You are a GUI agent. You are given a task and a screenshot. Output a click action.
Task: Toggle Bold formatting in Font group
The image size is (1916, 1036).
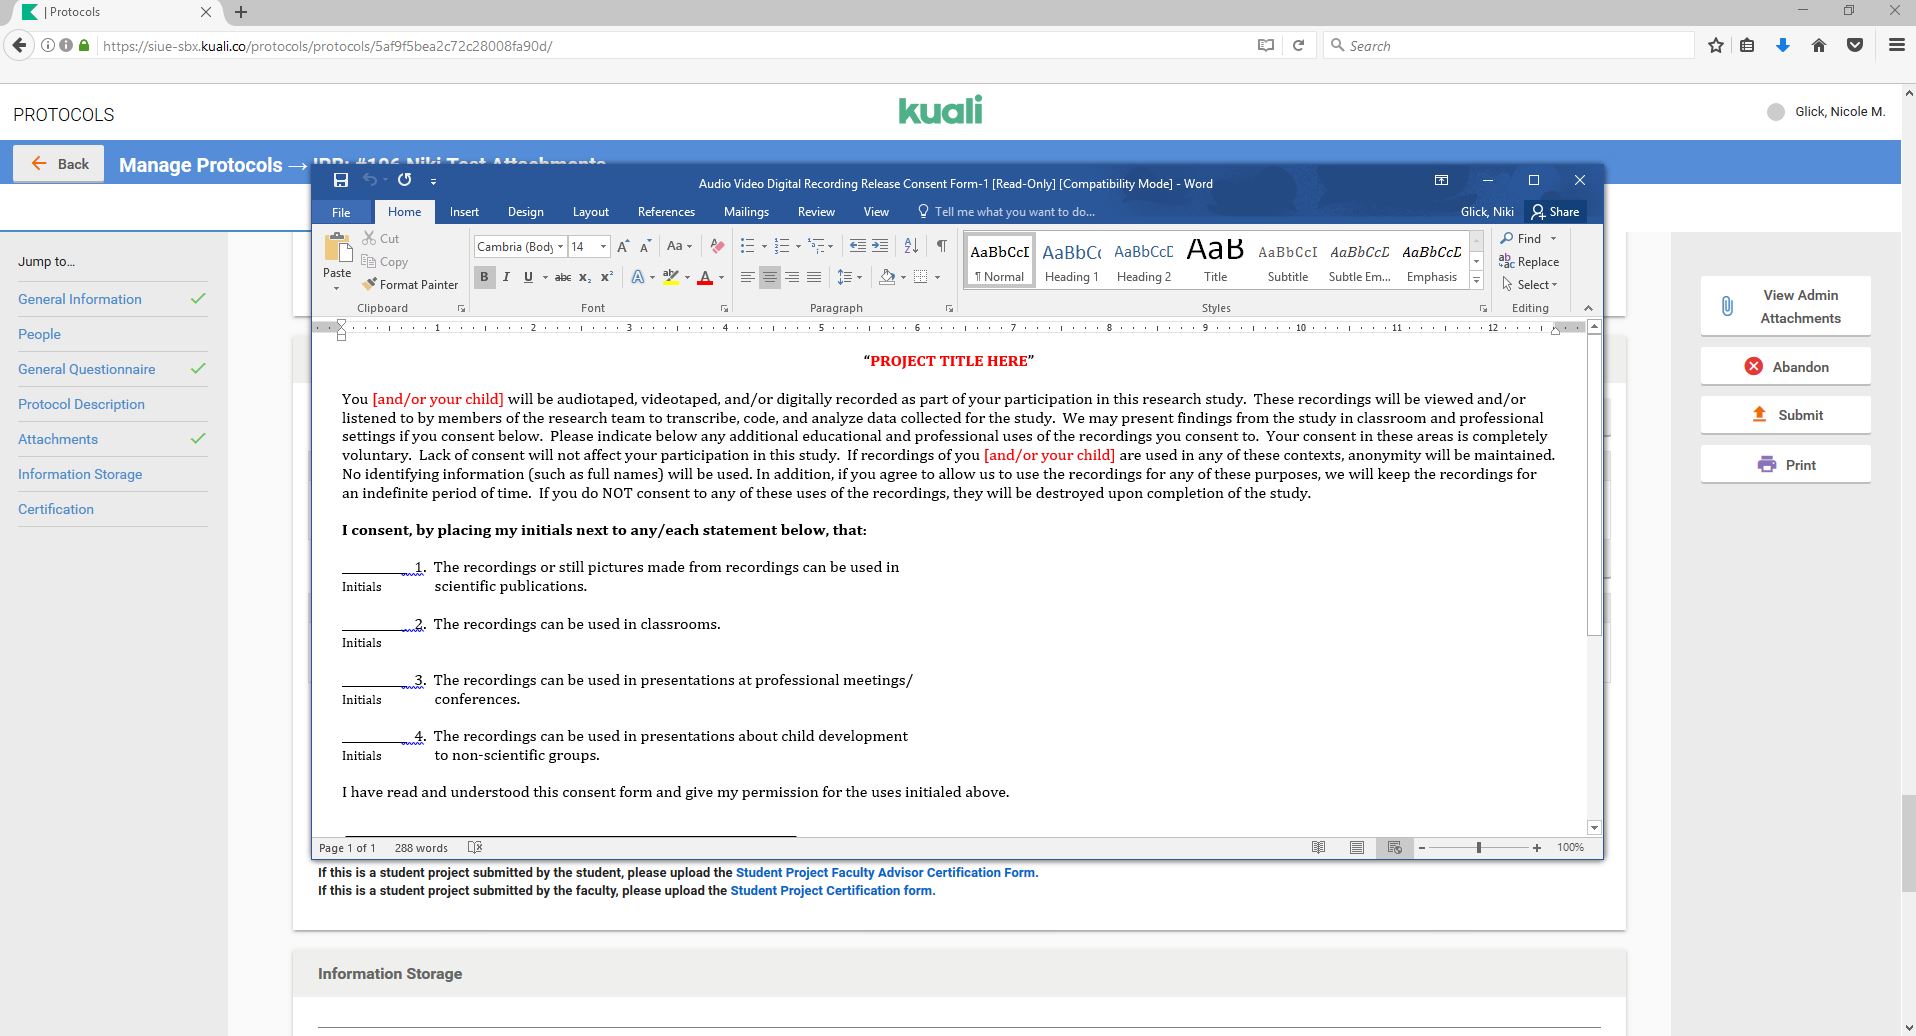tap(485, 278)
